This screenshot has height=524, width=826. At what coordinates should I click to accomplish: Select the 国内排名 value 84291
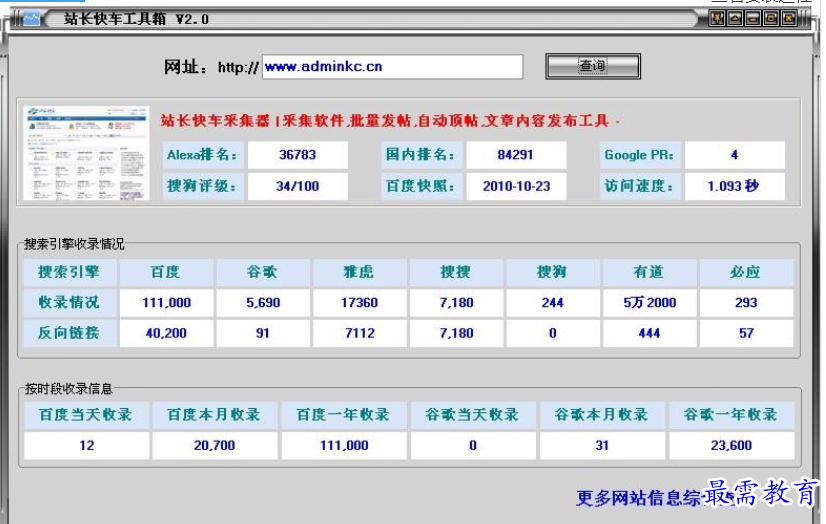click(516, 155)
